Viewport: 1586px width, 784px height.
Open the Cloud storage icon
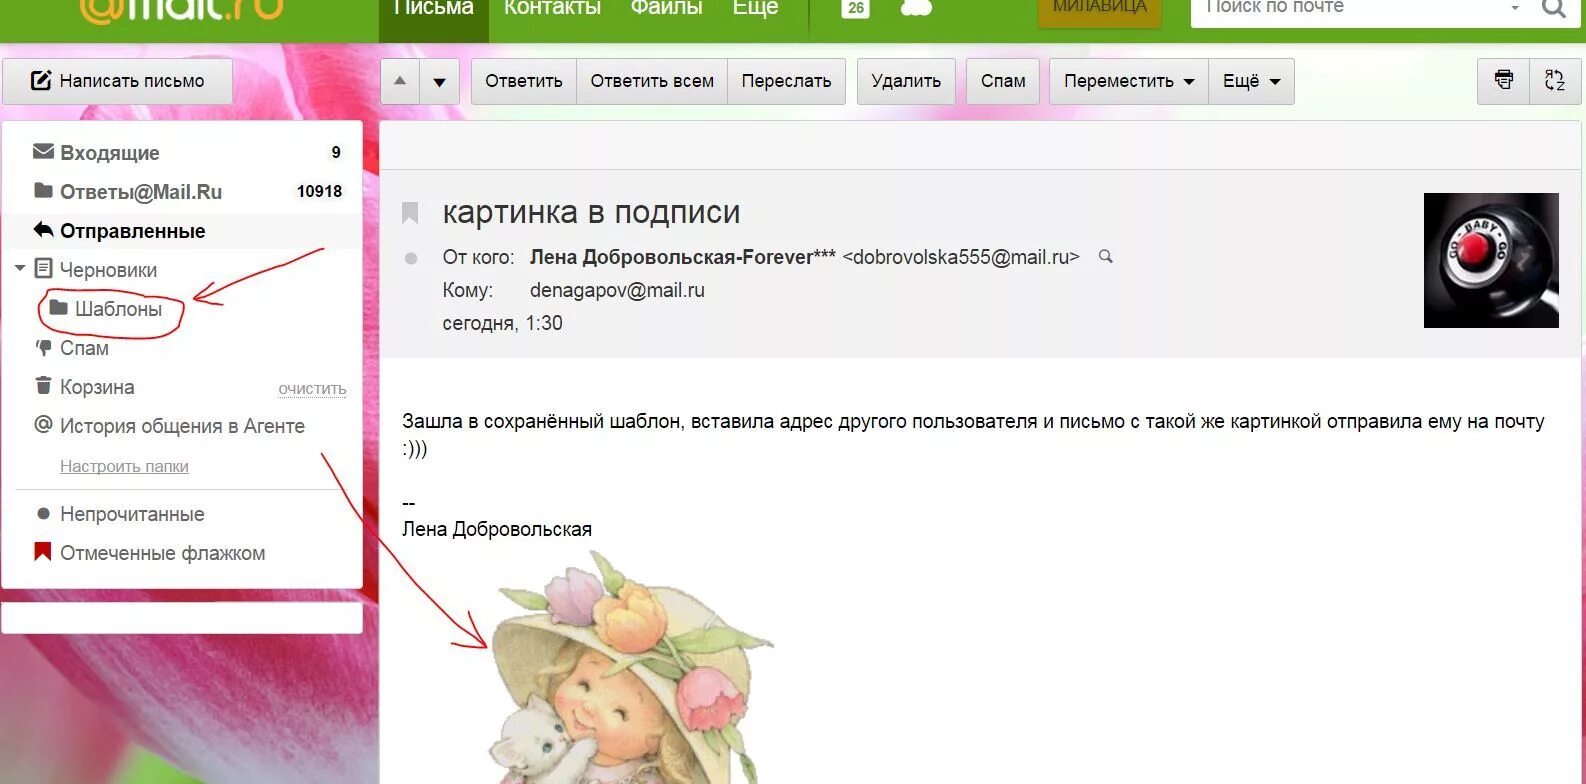[x=916, y=8]
